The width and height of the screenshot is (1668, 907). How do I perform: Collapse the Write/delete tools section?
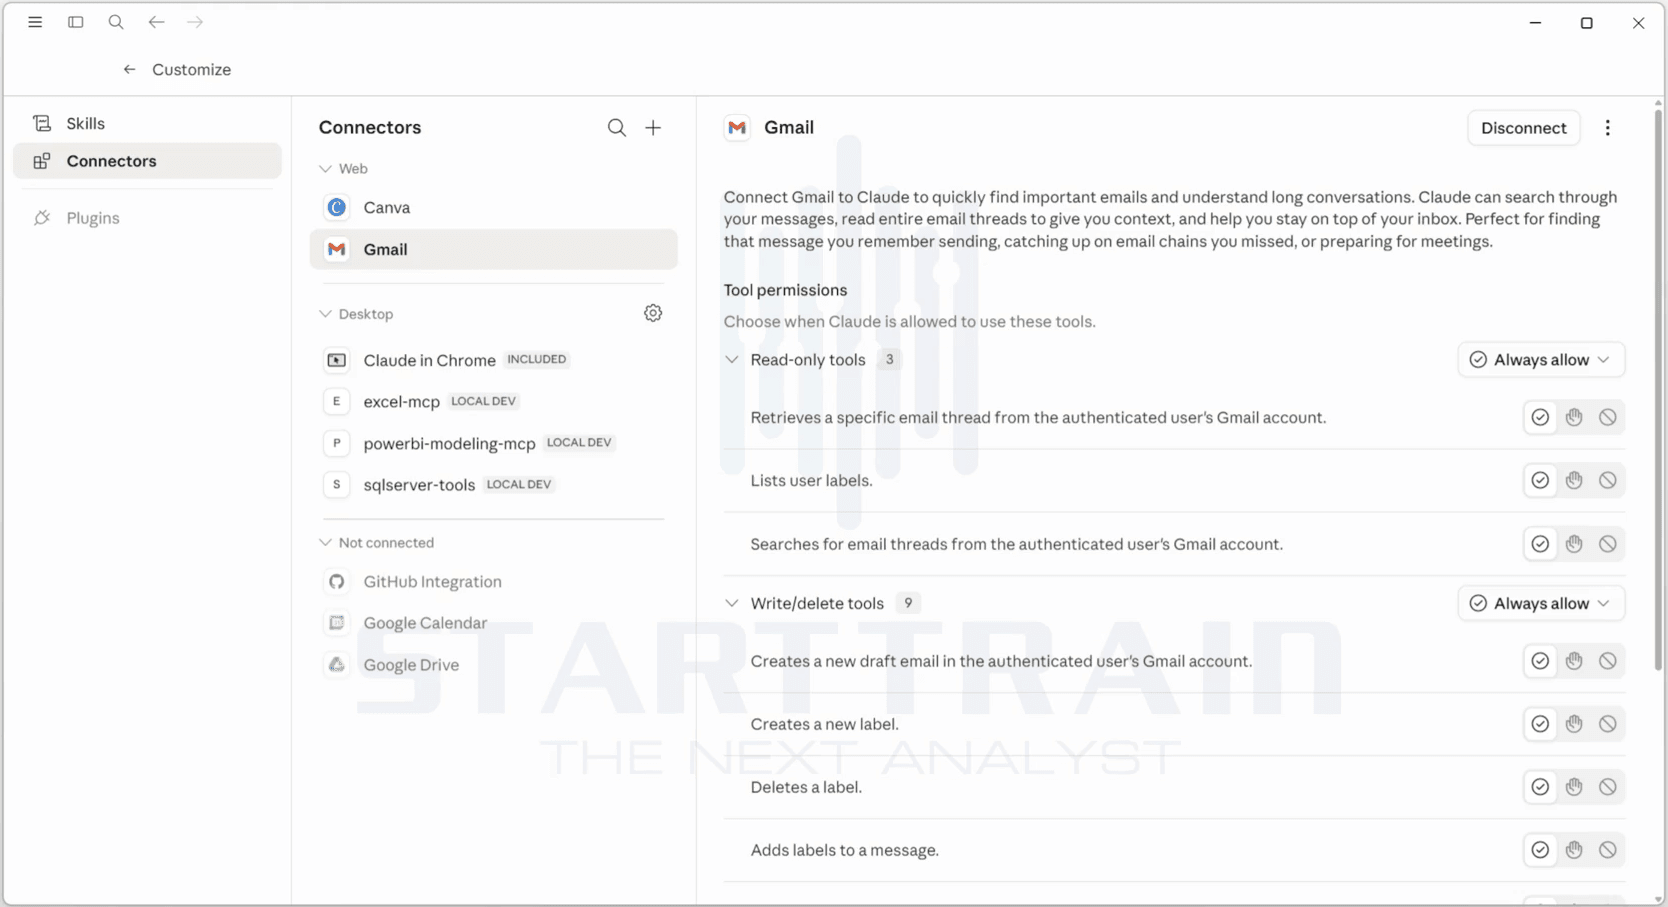[732, 603]
